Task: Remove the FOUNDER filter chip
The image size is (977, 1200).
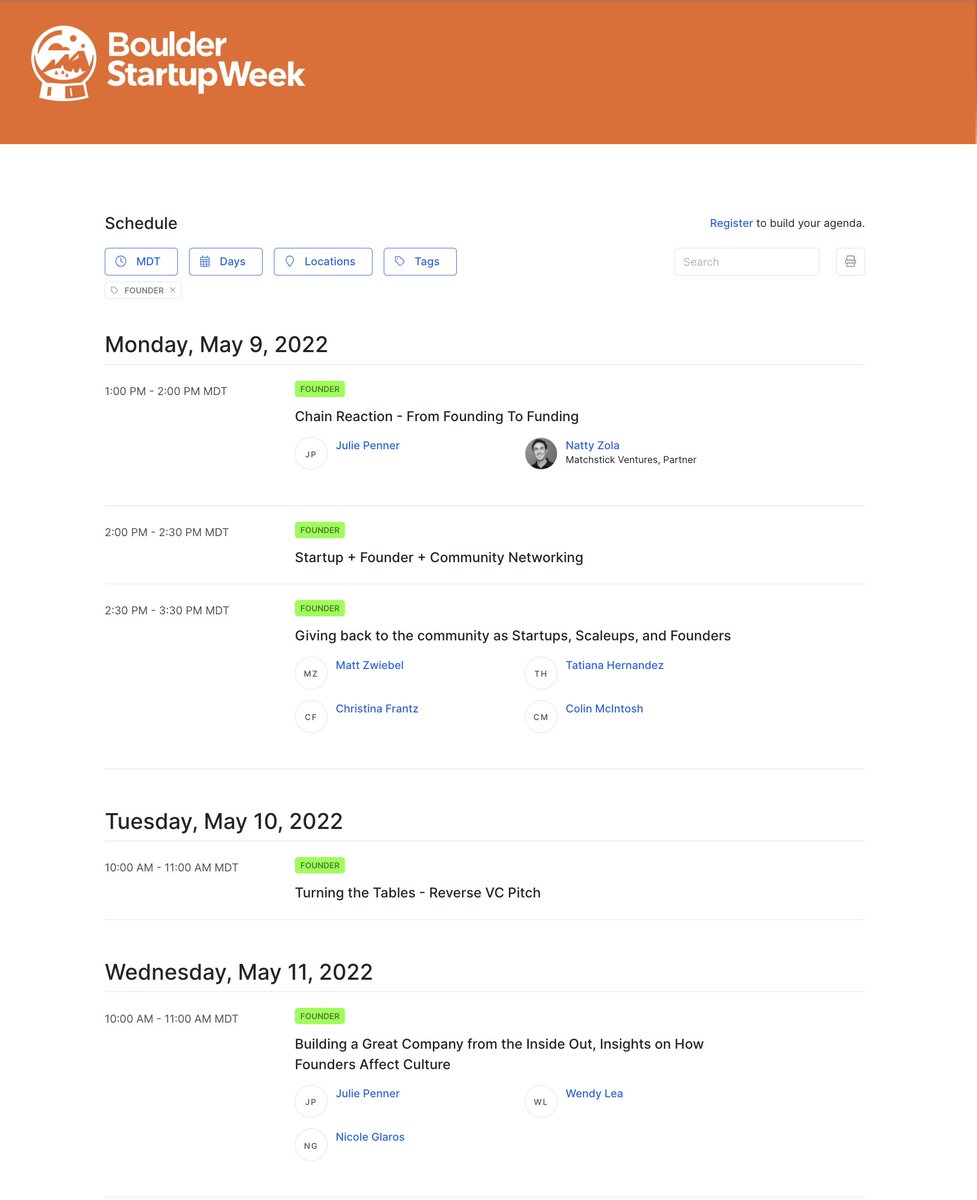Action: (x=172, y=290)
